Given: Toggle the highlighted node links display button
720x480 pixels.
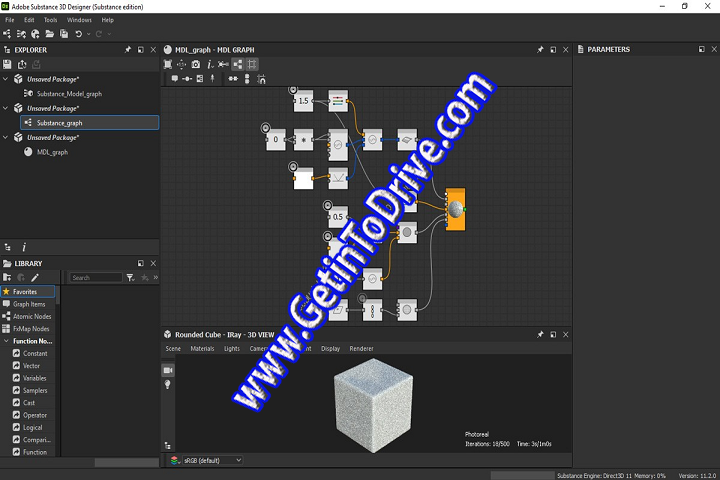Looking at the screenshot, I should (x=237, y=64).
